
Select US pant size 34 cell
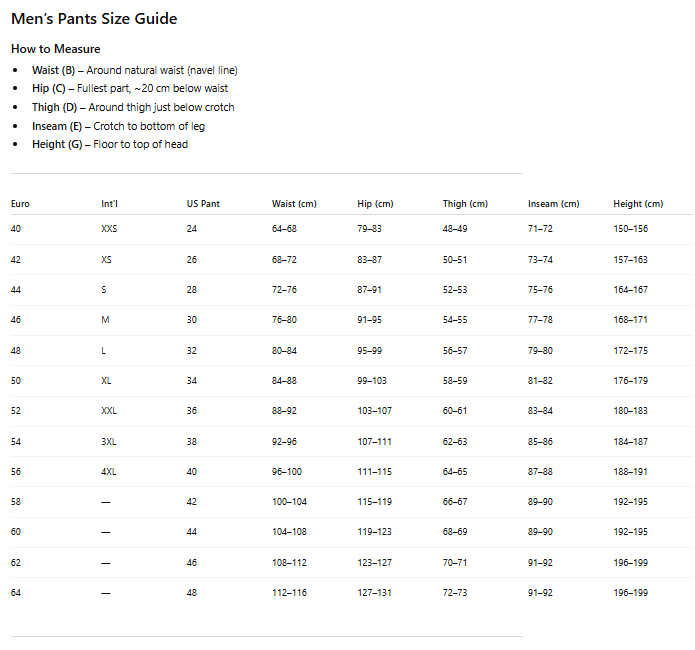pos(192,381)
